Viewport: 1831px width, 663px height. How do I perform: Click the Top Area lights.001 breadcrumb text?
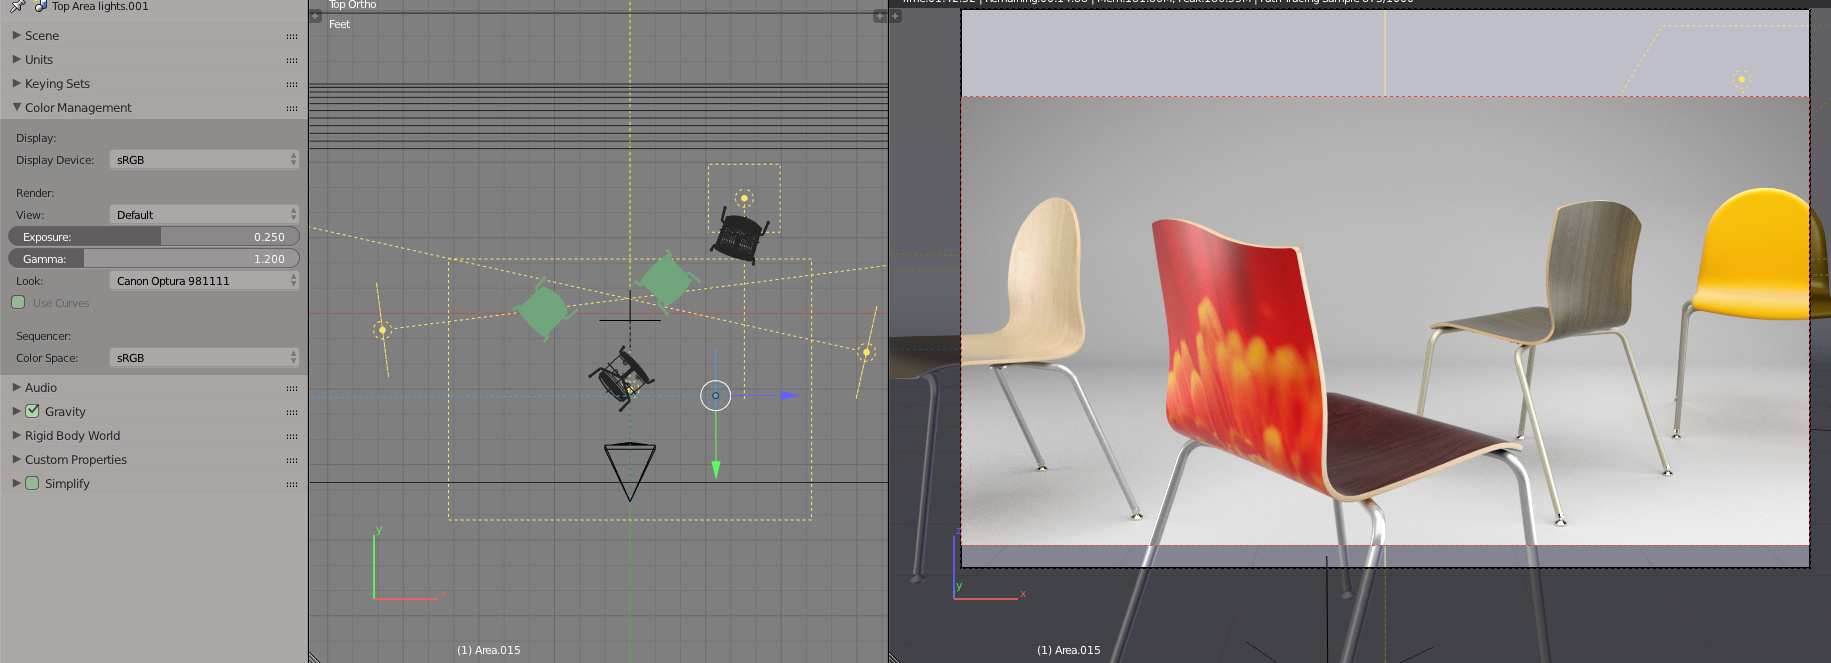point(100,6)
